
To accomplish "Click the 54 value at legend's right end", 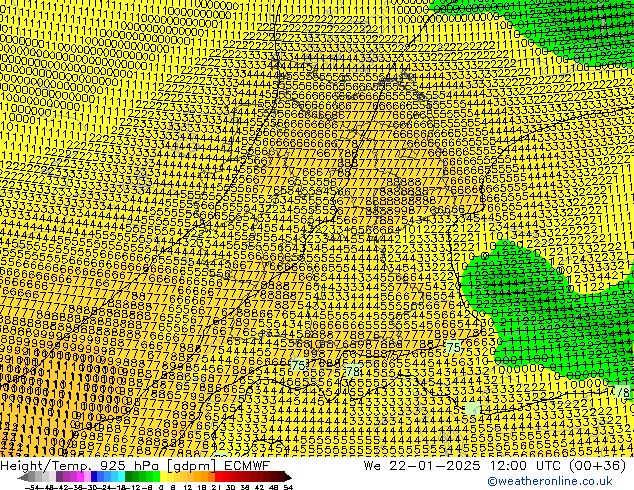I will pyautogui.click(x=288, y=488).
